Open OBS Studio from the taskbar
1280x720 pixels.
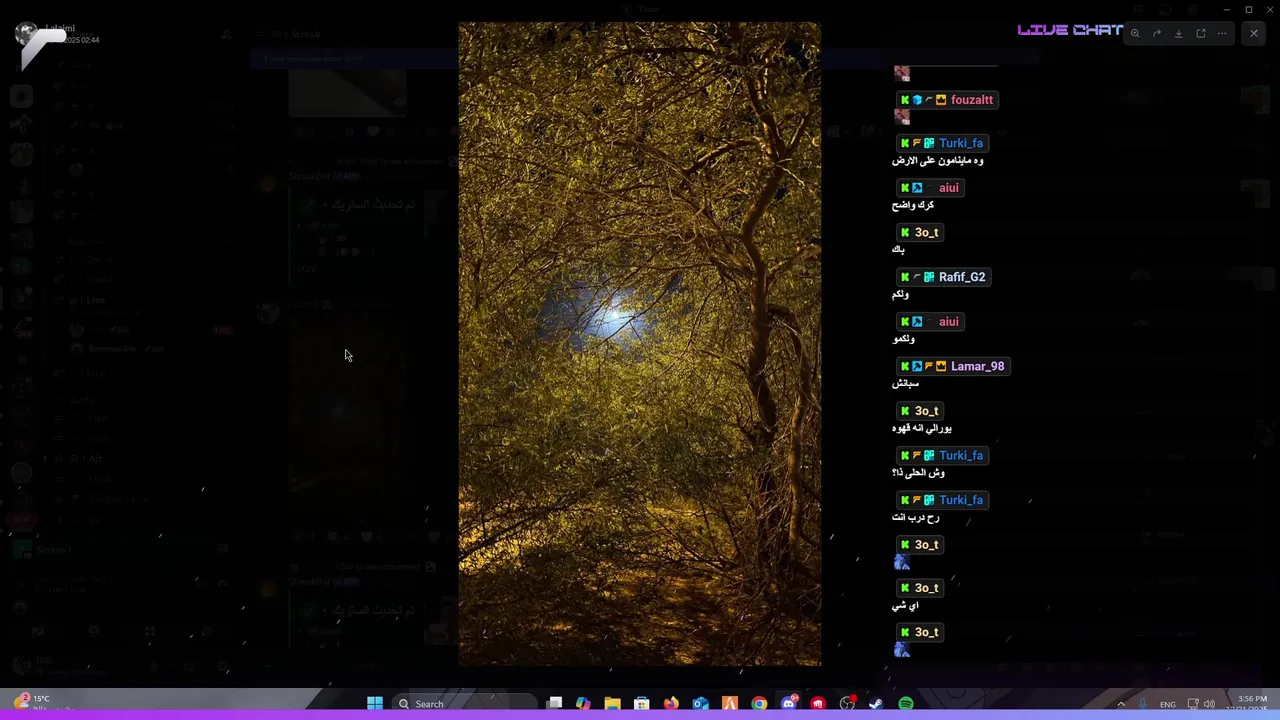point(847,704)
